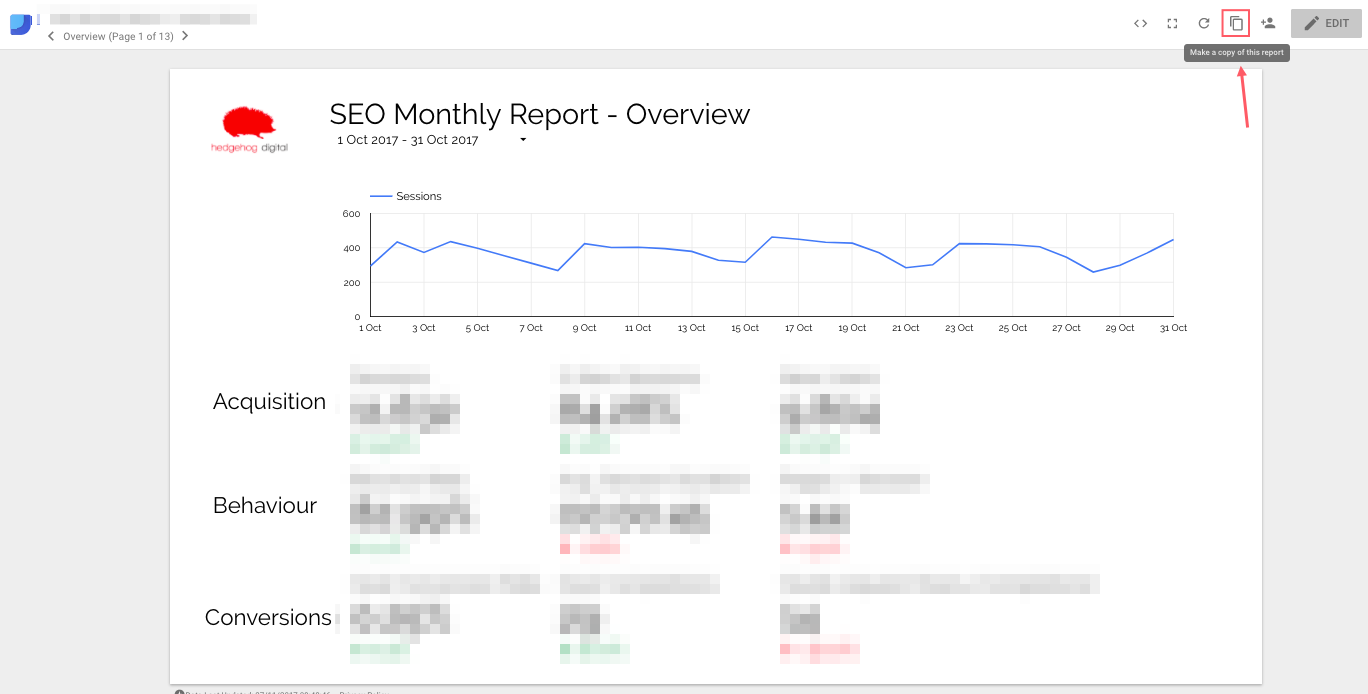Click the data last updated info icon

(178, 691)
